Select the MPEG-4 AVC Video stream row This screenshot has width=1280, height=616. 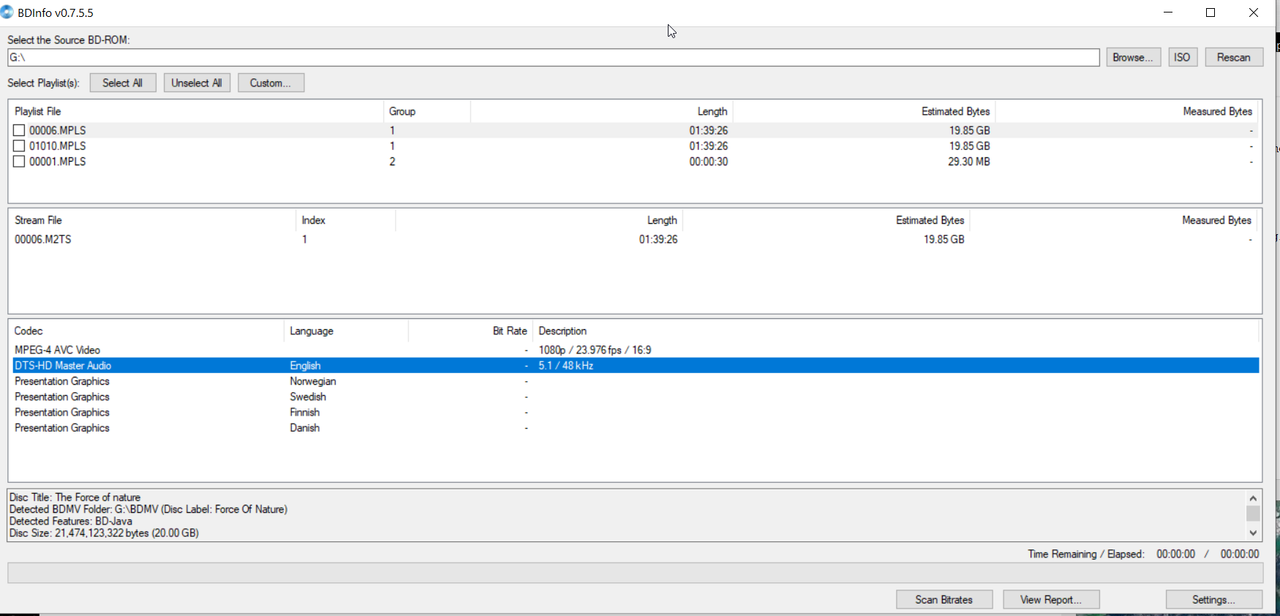tap(634, 350)
